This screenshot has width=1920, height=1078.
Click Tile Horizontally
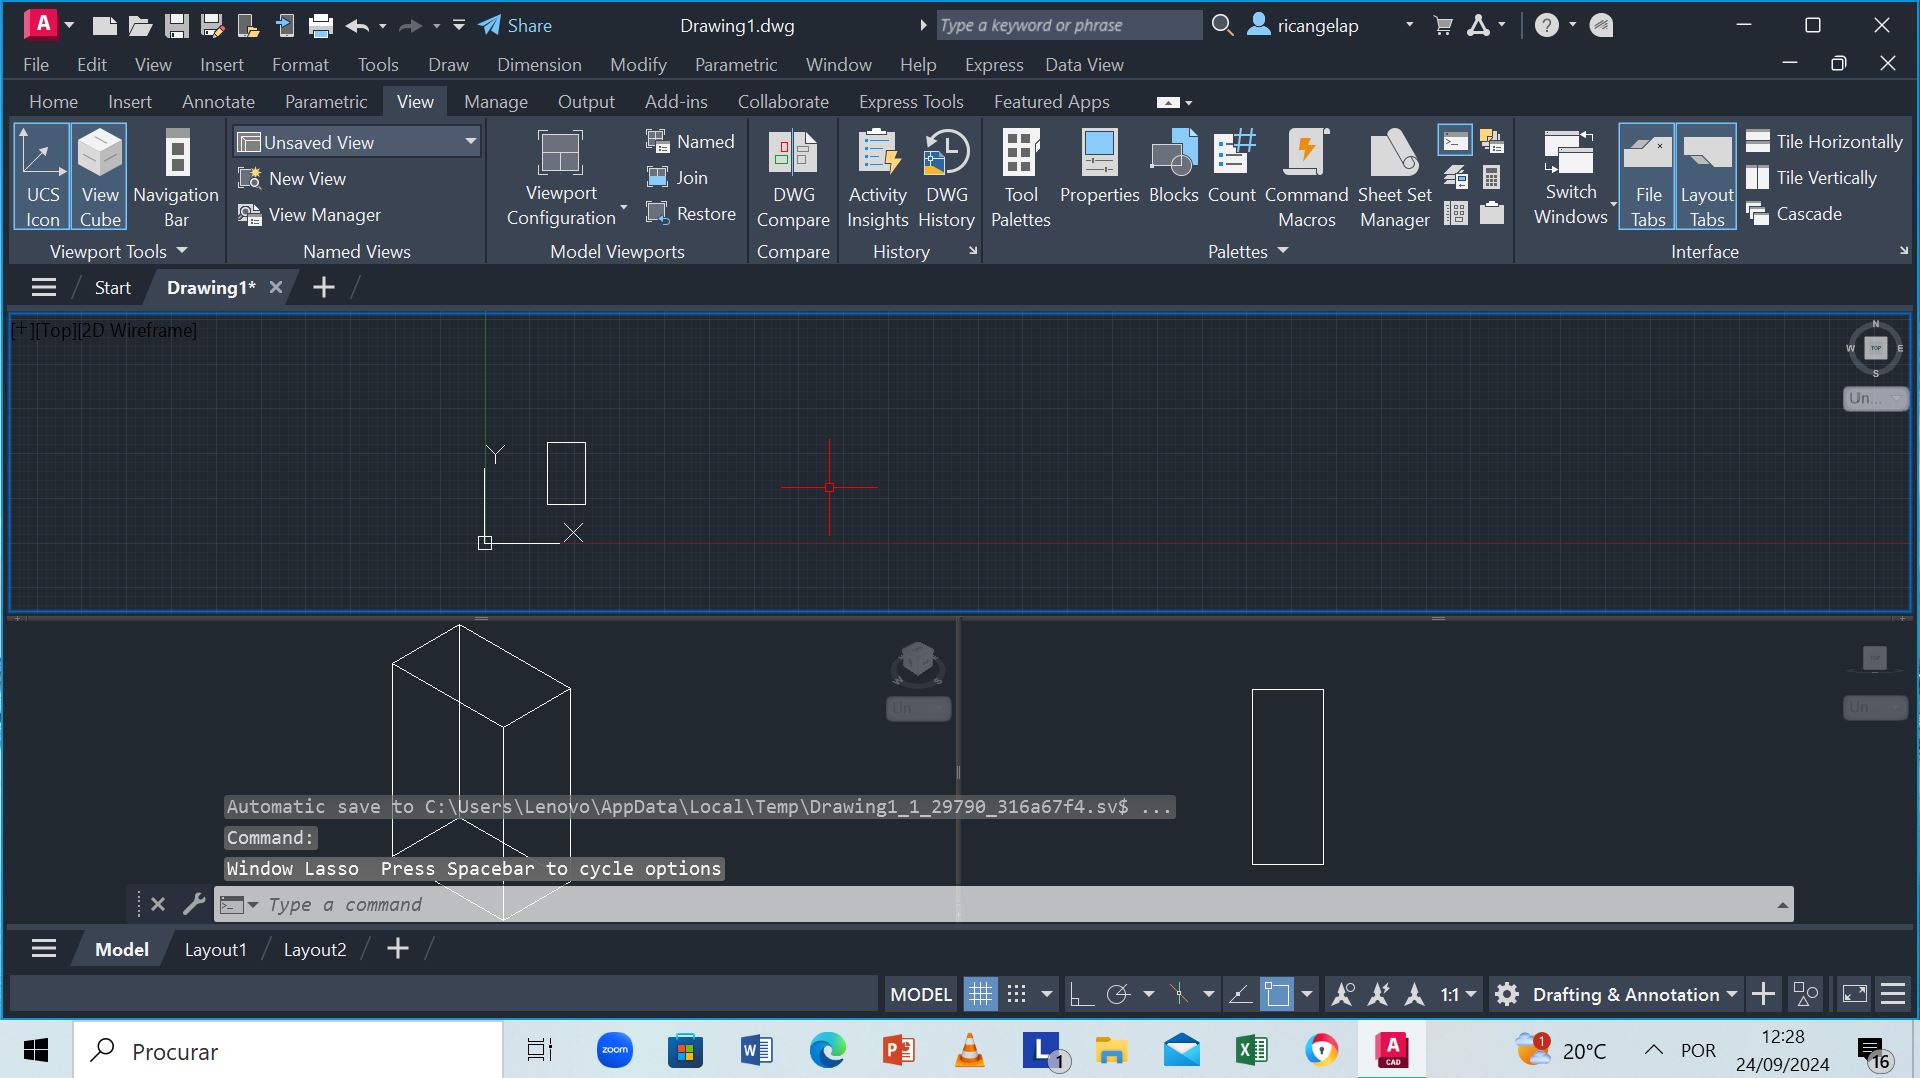click(1824, 141)
